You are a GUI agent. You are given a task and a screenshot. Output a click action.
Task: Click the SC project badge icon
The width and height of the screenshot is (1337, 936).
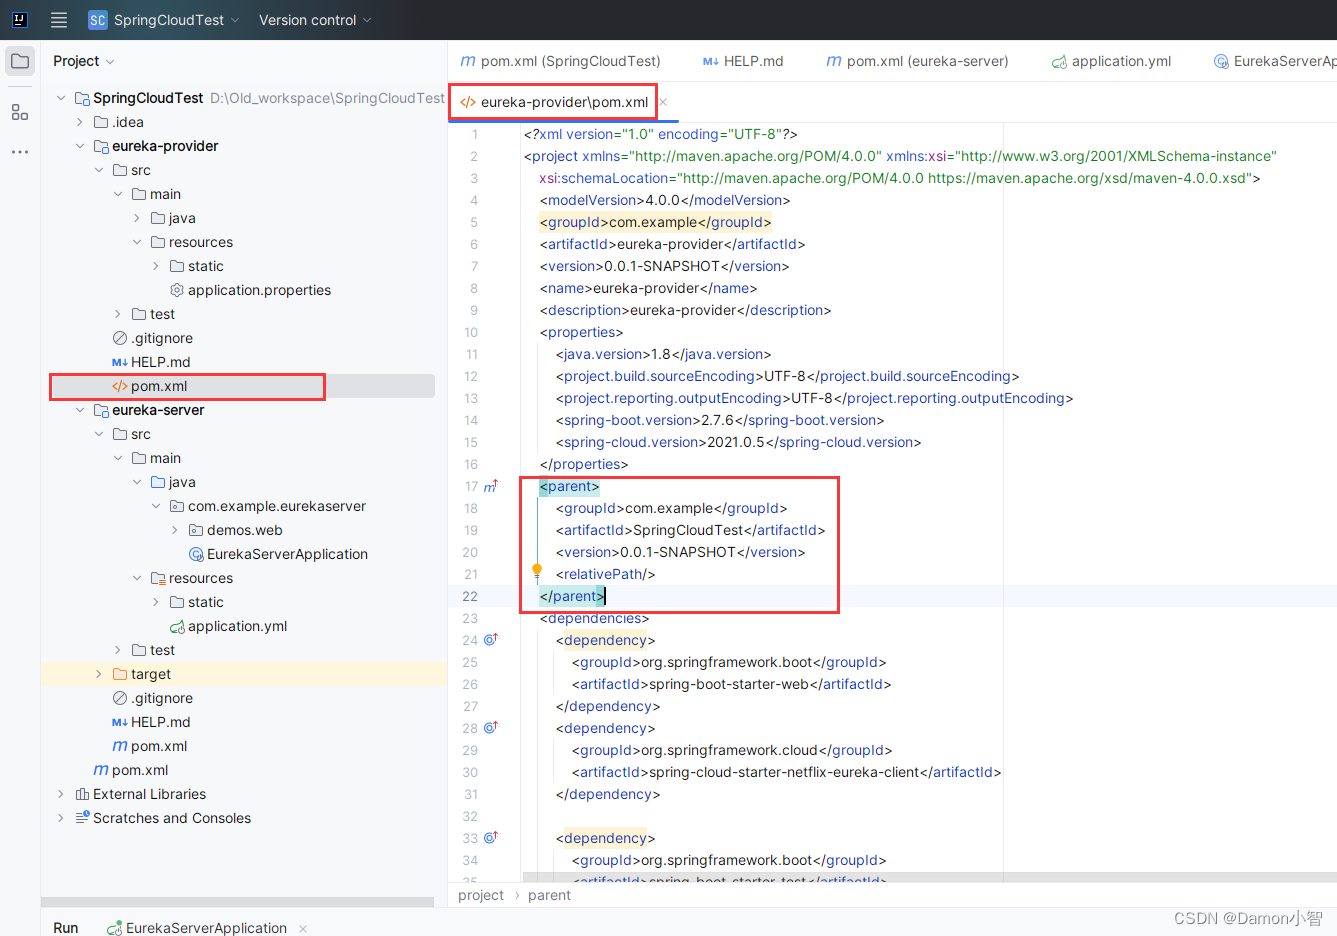97,20
